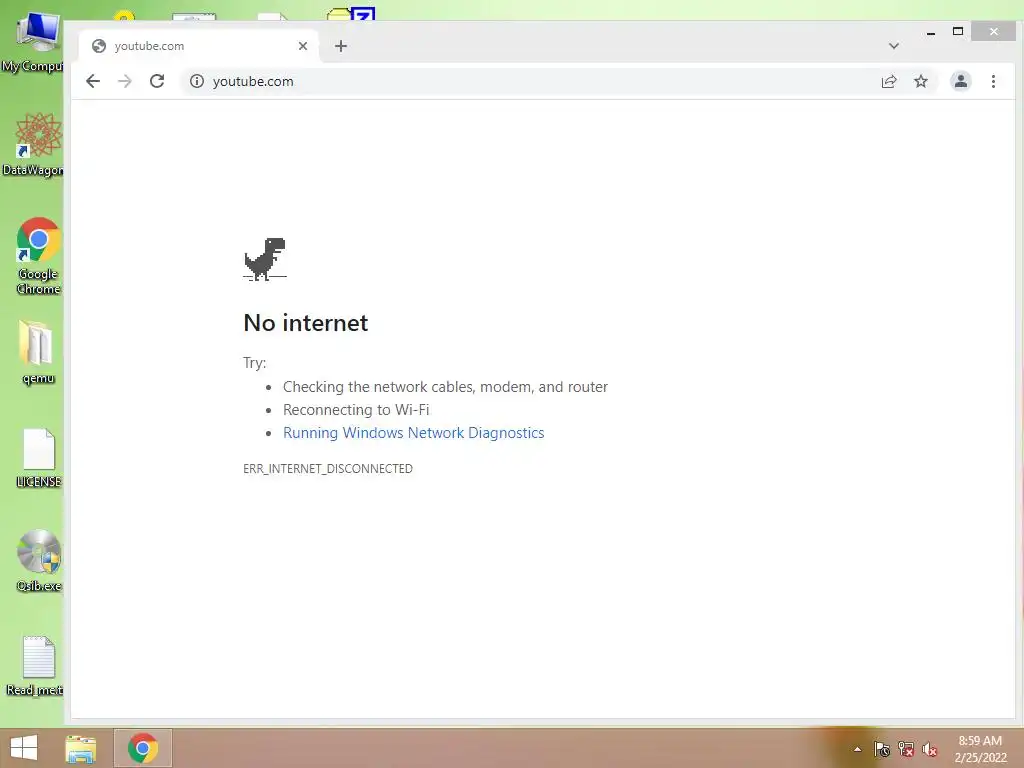Close the youtube.com tab
Screen dimensions: 1024x768
(303, 46)
